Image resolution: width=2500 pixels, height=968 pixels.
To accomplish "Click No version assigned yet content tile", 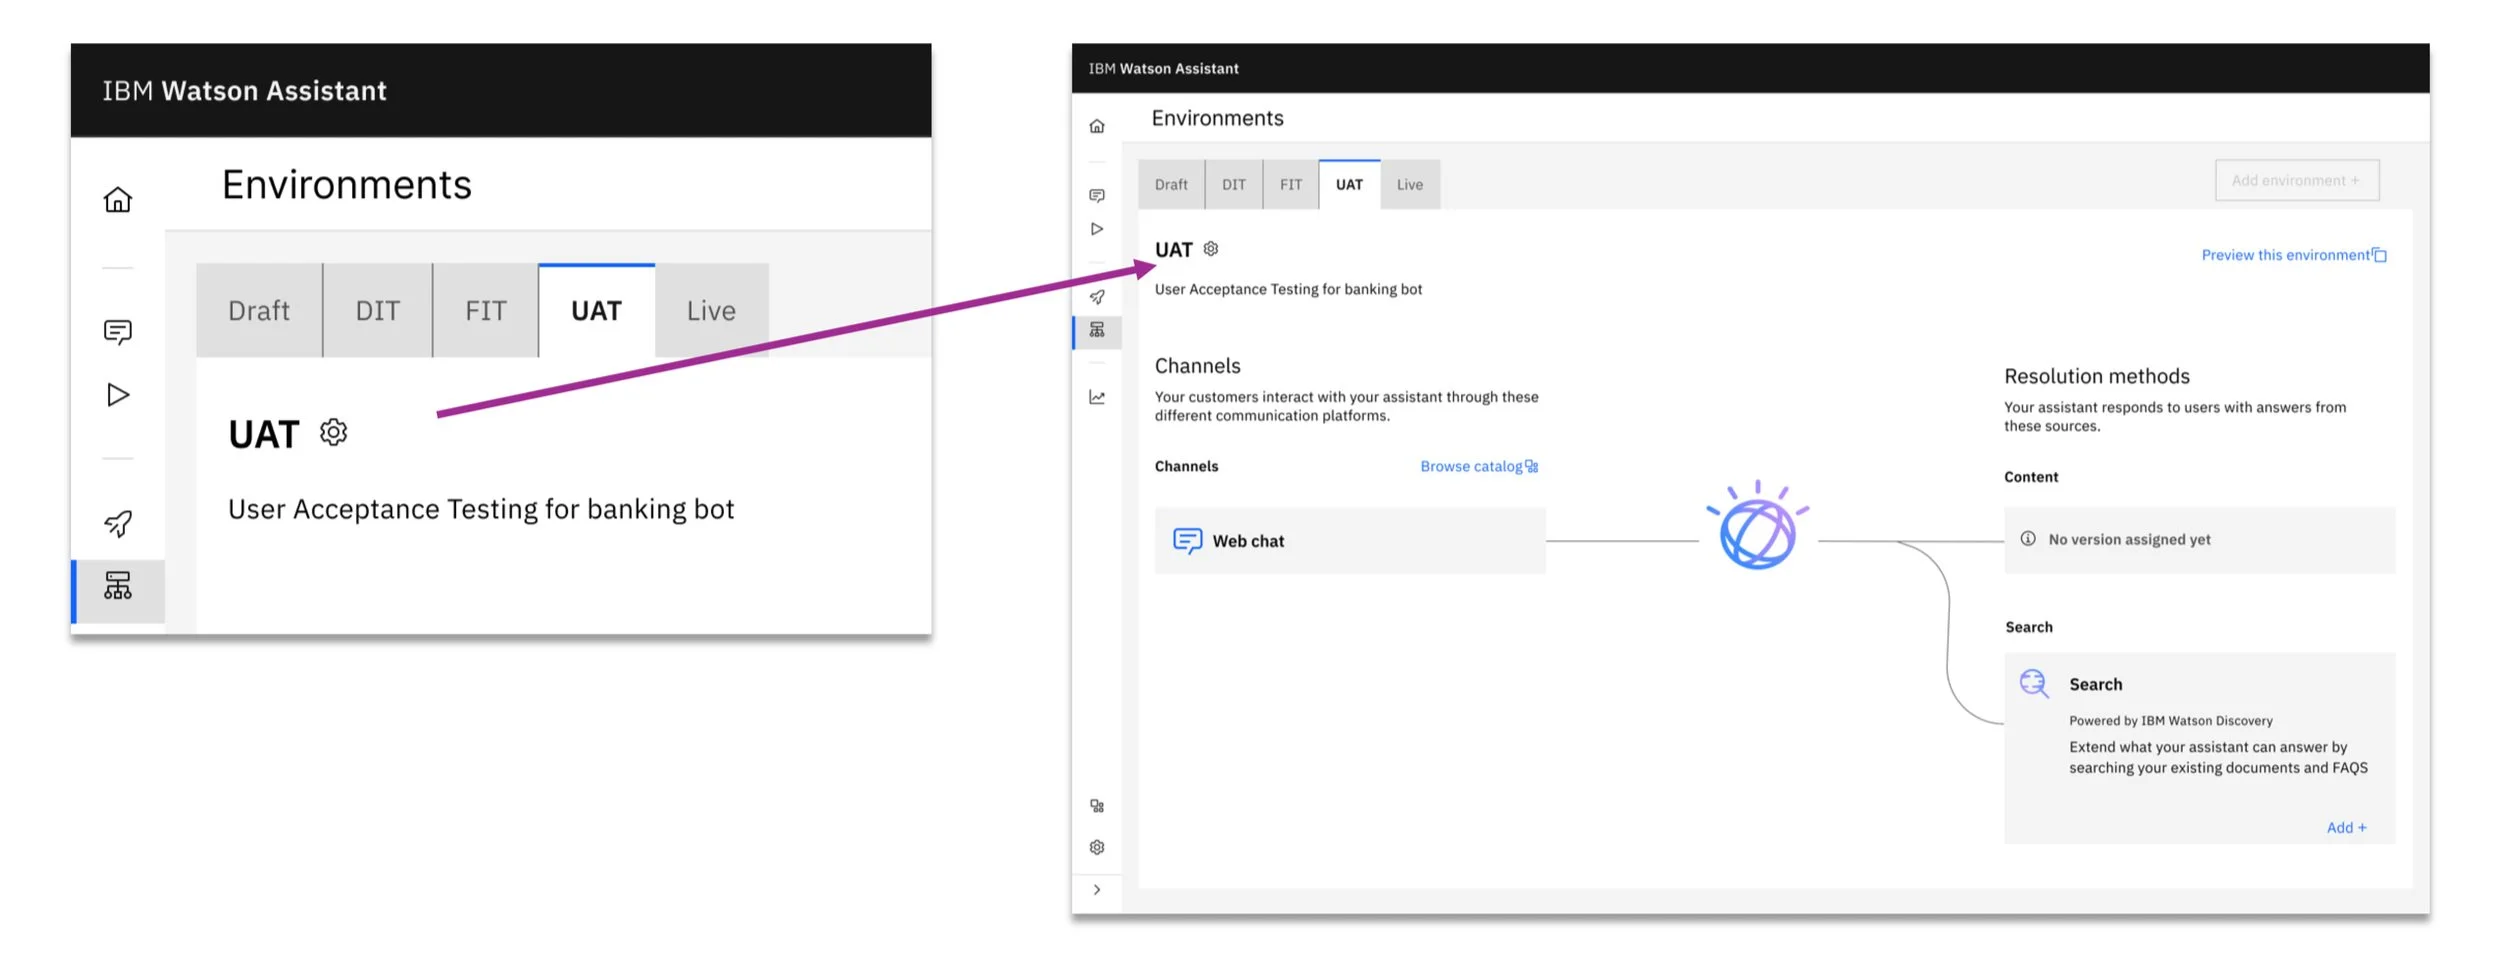I will (2200, 540).
